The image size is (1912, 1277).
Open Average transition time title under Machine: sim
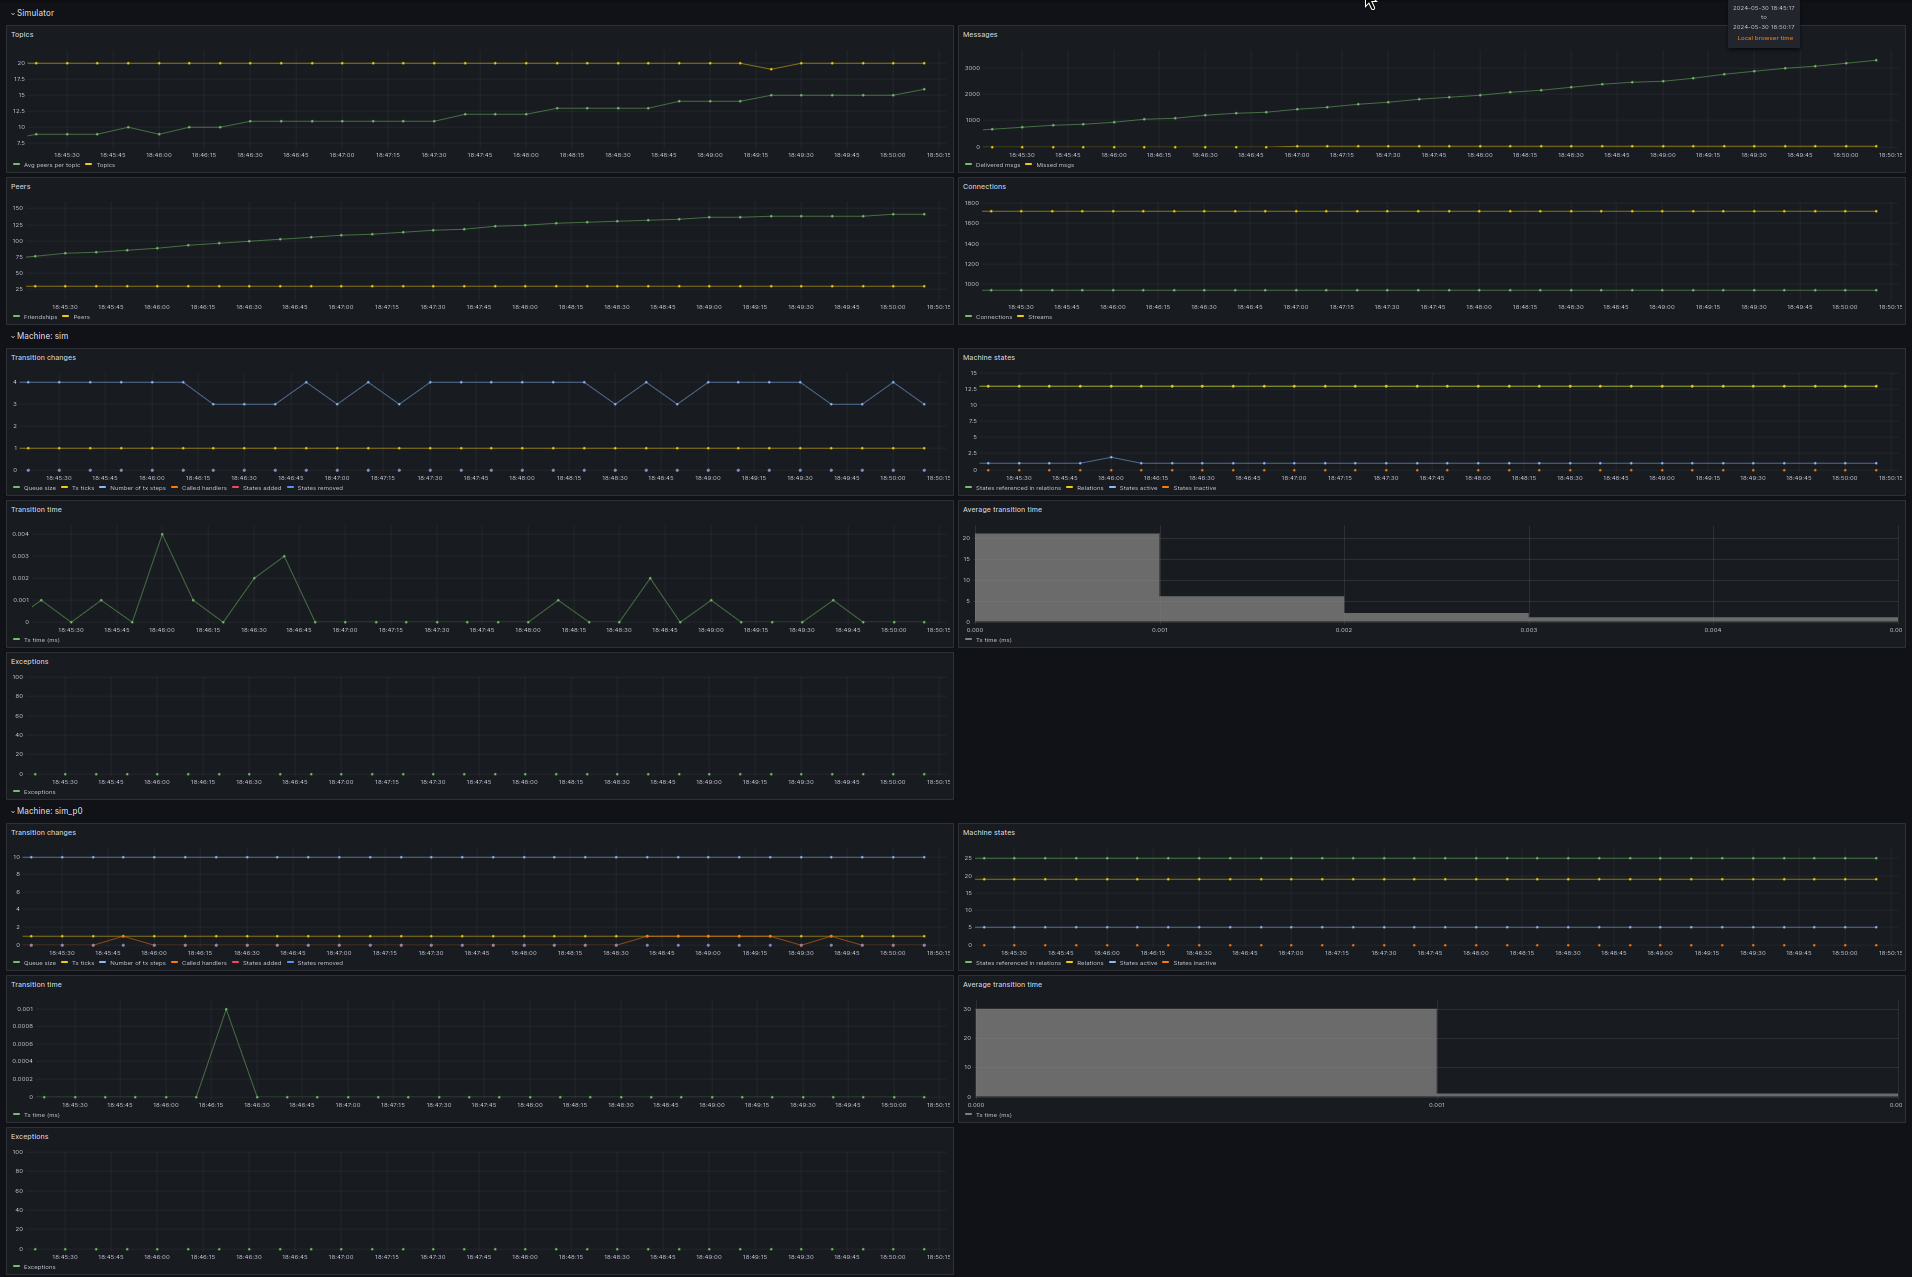[1002, 510]
